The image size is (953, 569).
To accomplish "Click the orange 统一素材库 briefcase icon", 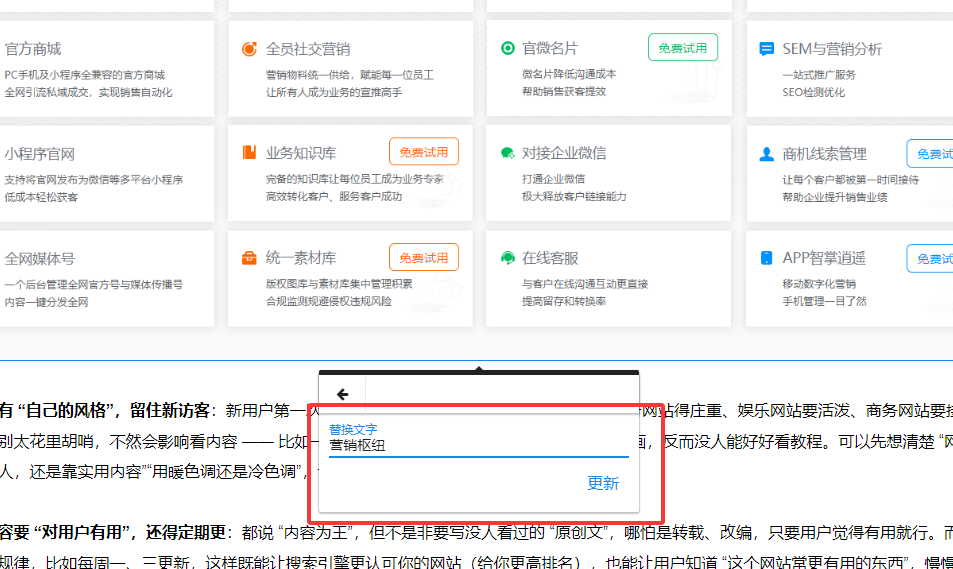I will pyautogui.click(x=249, y=258).
